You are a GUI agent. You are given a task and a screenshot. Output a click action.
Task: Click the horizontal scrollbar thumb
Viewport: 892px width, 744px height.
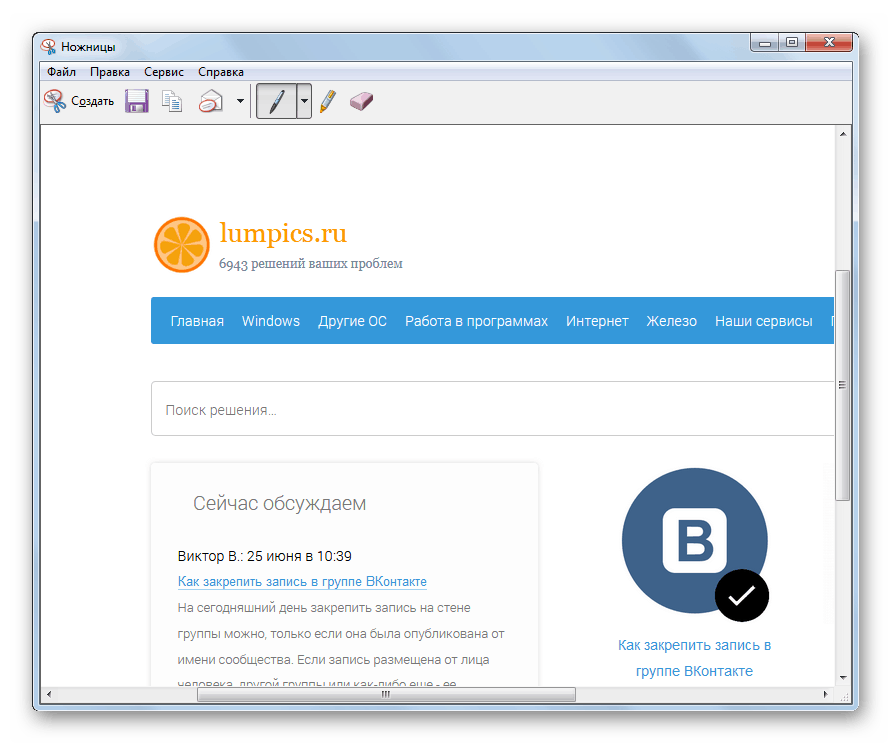[x=385, y=694]
